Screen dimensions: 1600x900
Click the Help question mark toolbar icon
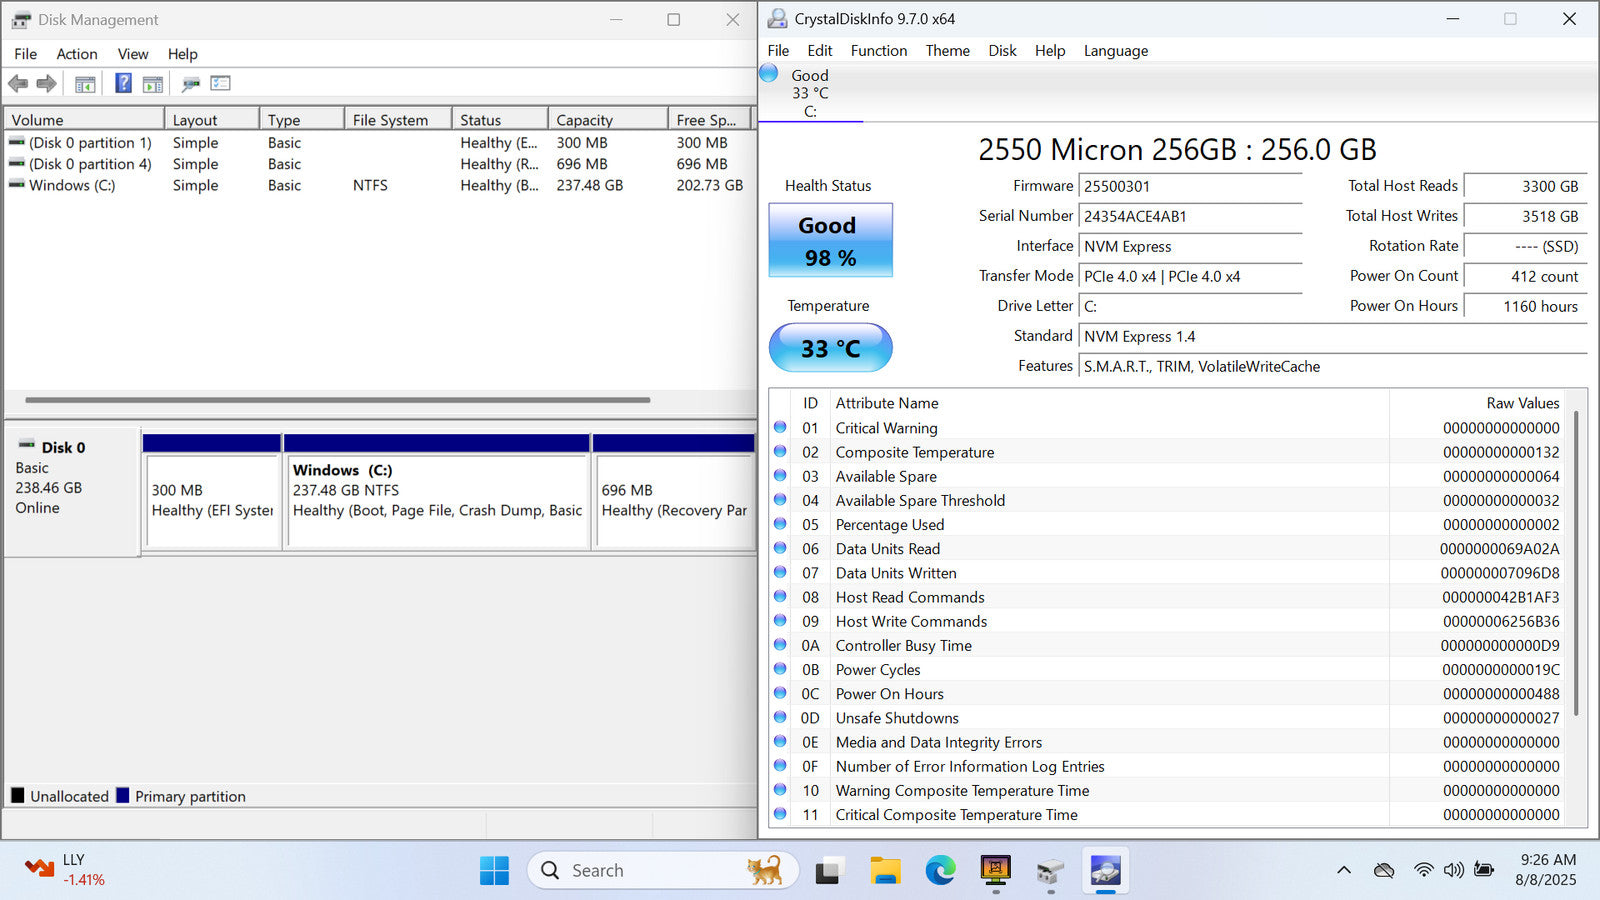123,84
